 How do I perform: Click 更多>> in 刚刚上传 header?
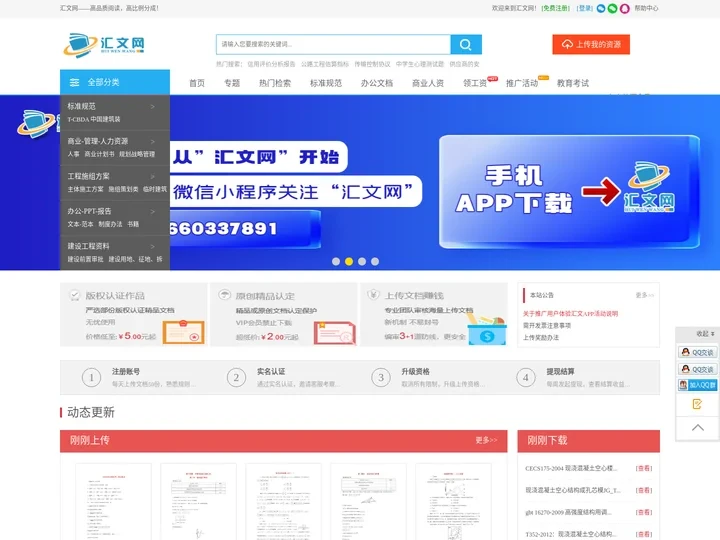coord(486,440)
